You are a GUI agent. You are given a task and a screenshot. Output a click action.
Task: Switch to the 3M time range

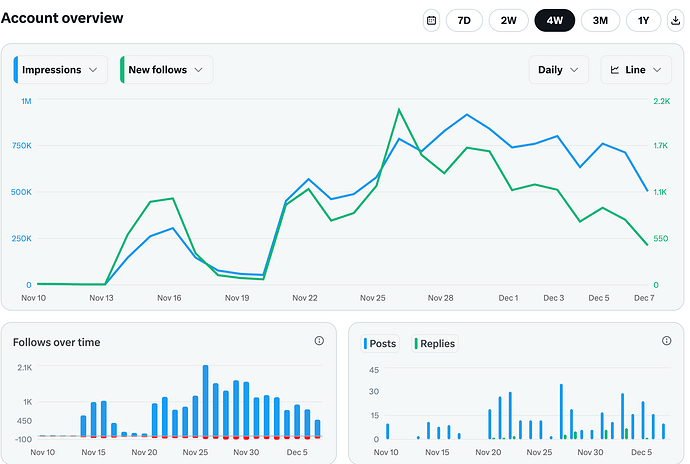coord(600,20)
